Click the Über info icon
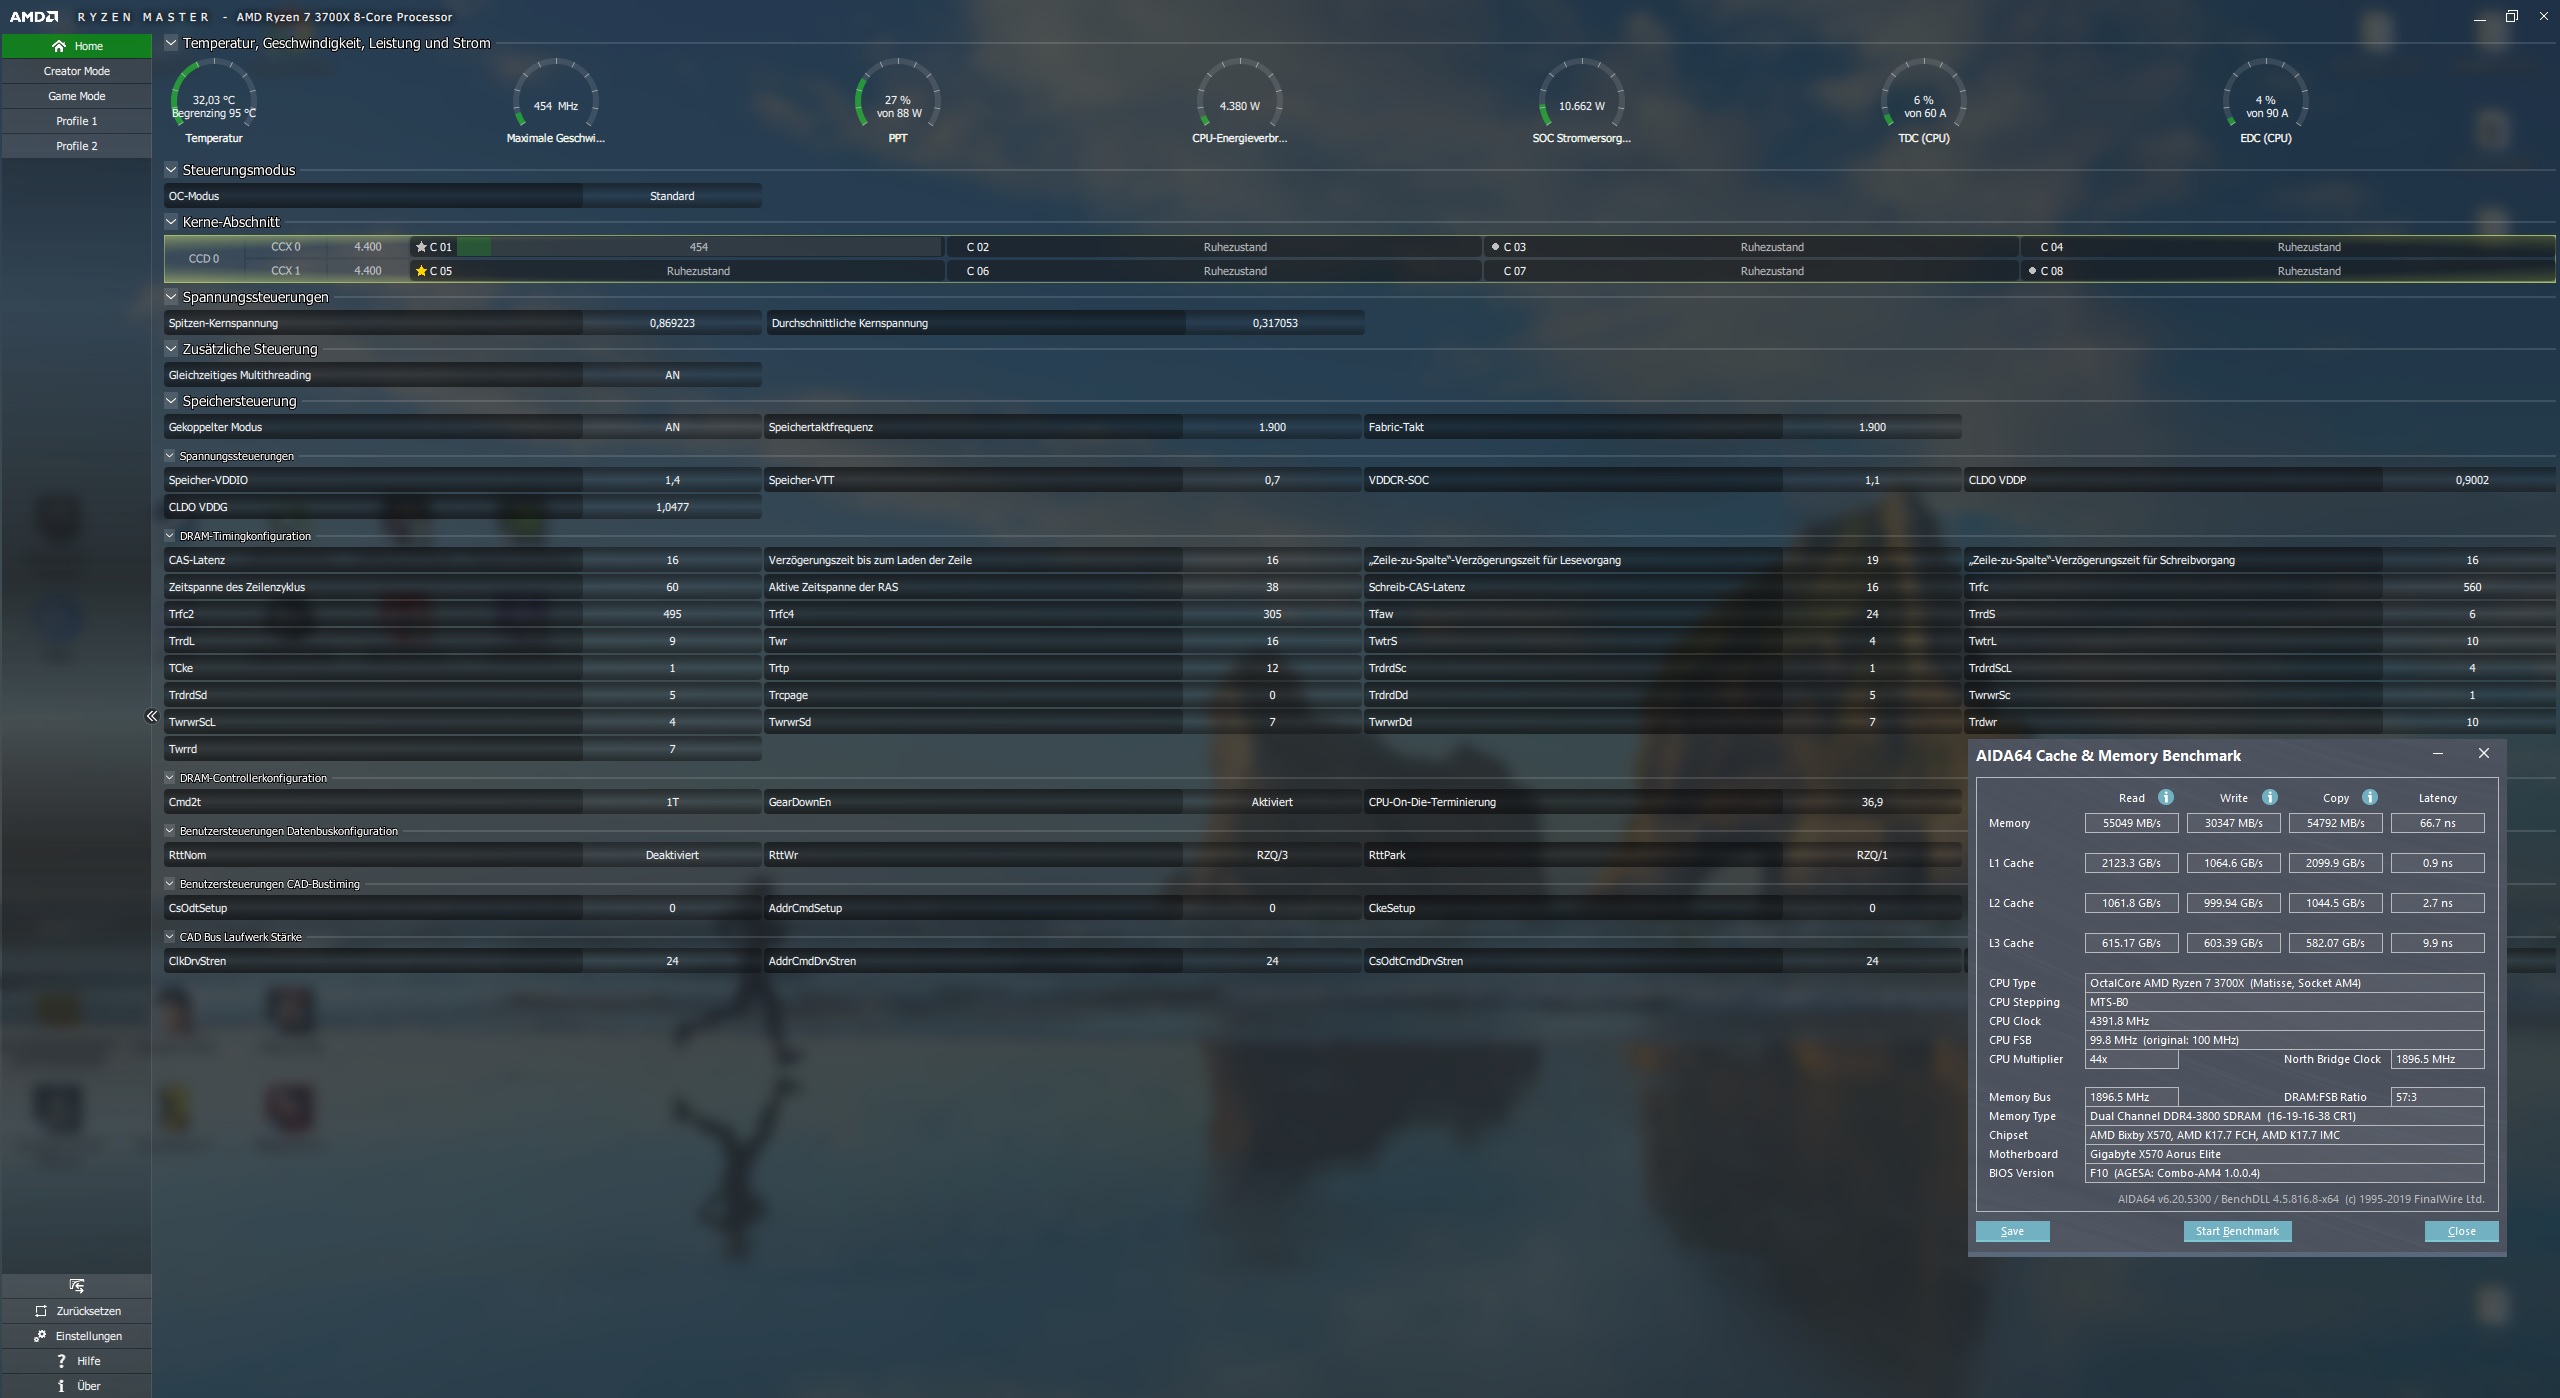The height and width of the screenshot is (1398, 2560). coord(61,1386)
